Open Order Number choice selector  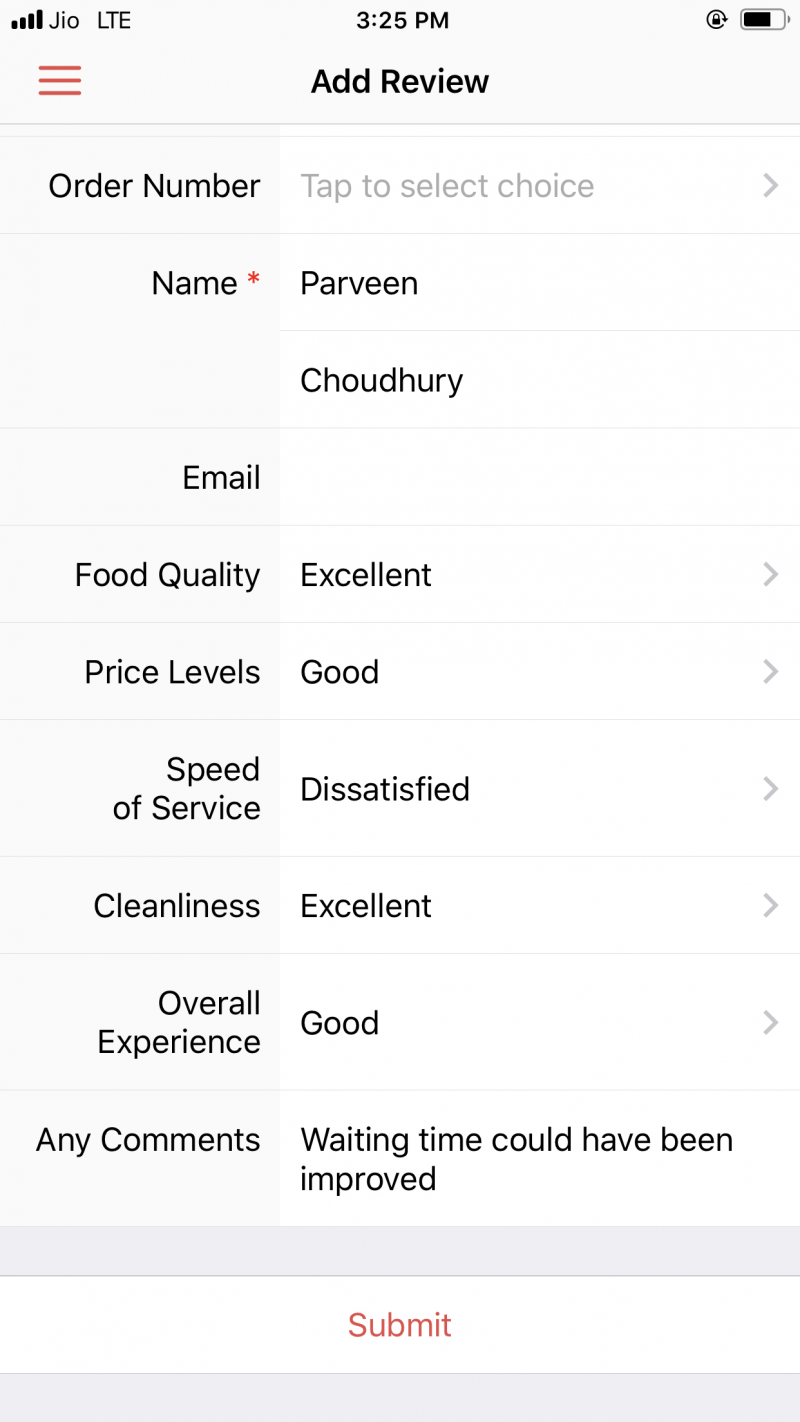448,186
